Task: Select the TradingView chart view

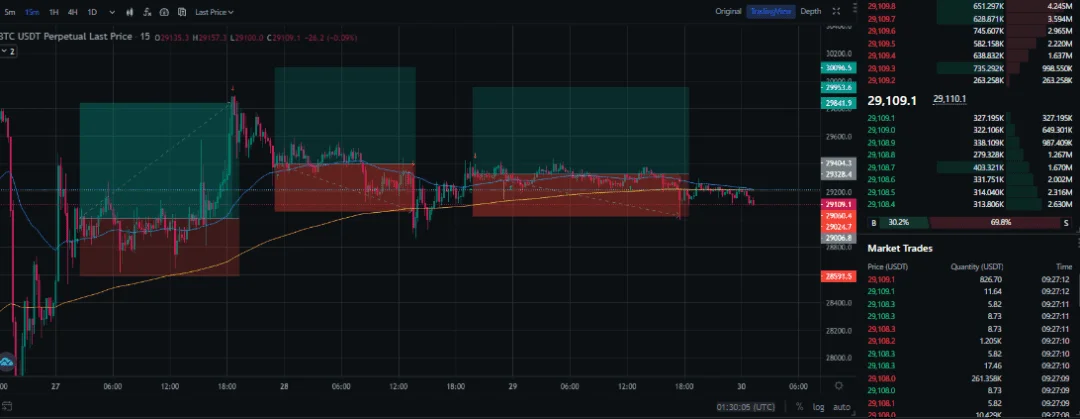Action: pyautogui.click(x=771, y=11)
